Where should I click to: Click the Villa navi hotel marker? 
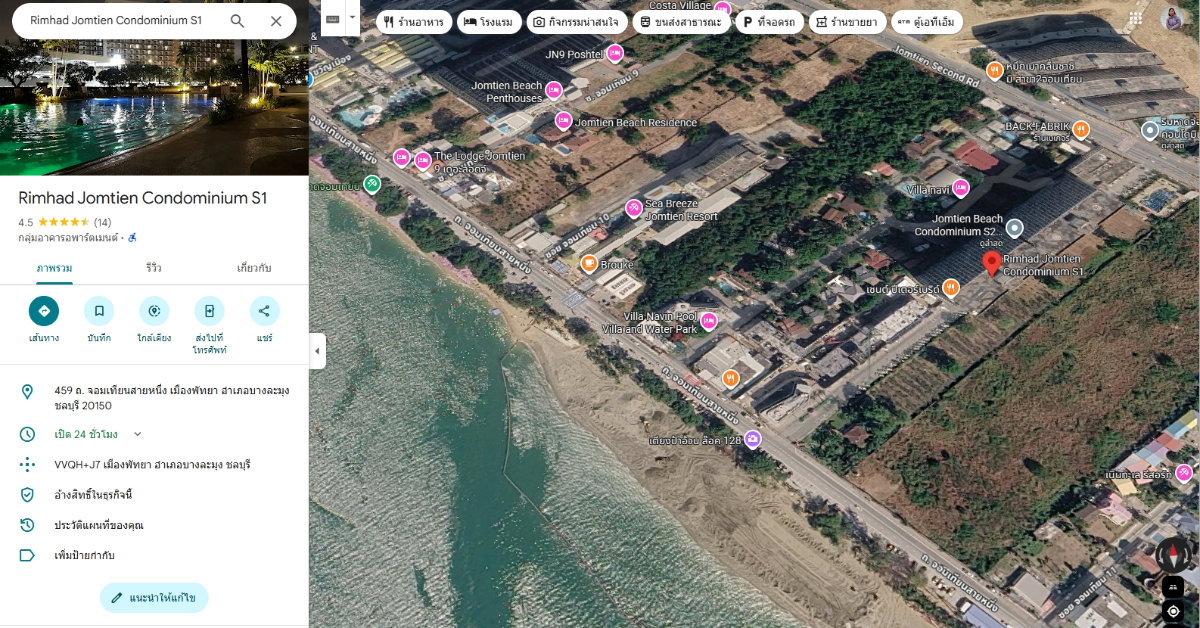coord(961,187)
